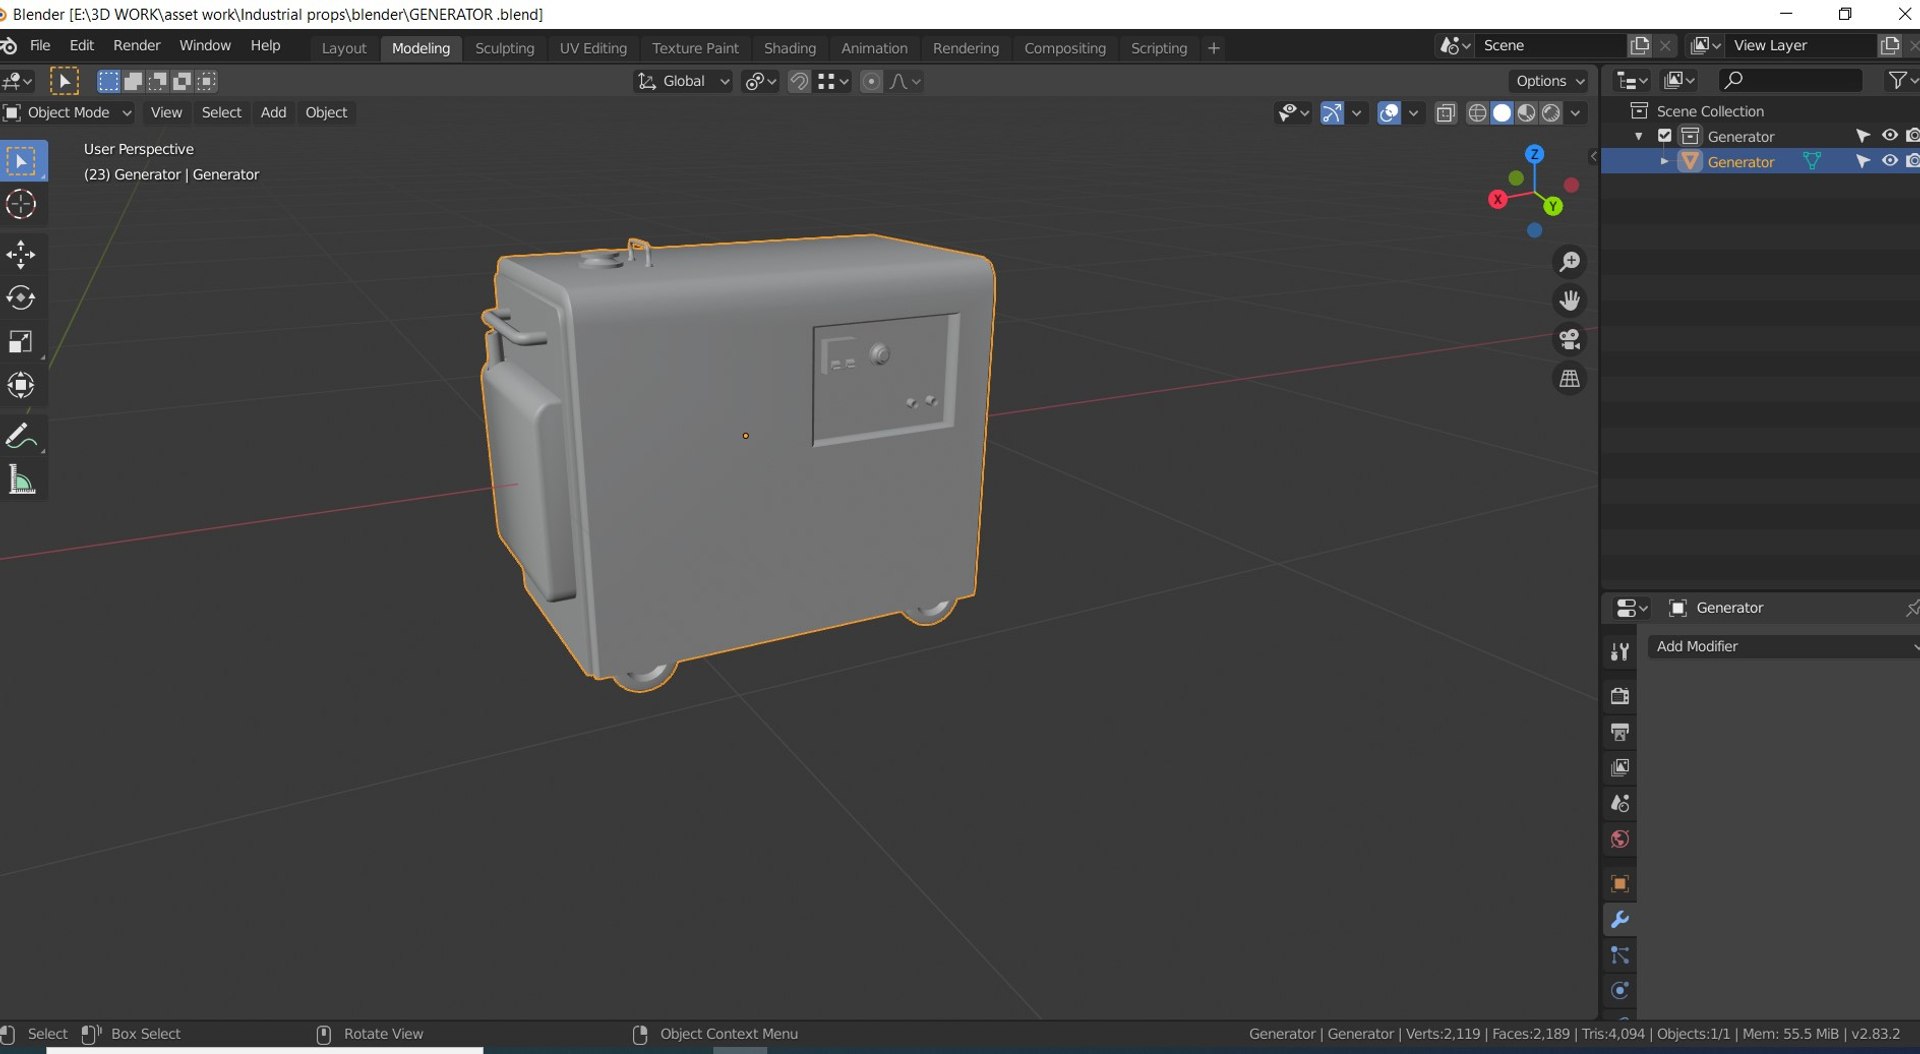Activate the Transform tool
Image resolution: width=1920 pixels, height=1054 pixels.
click(21, 386)
